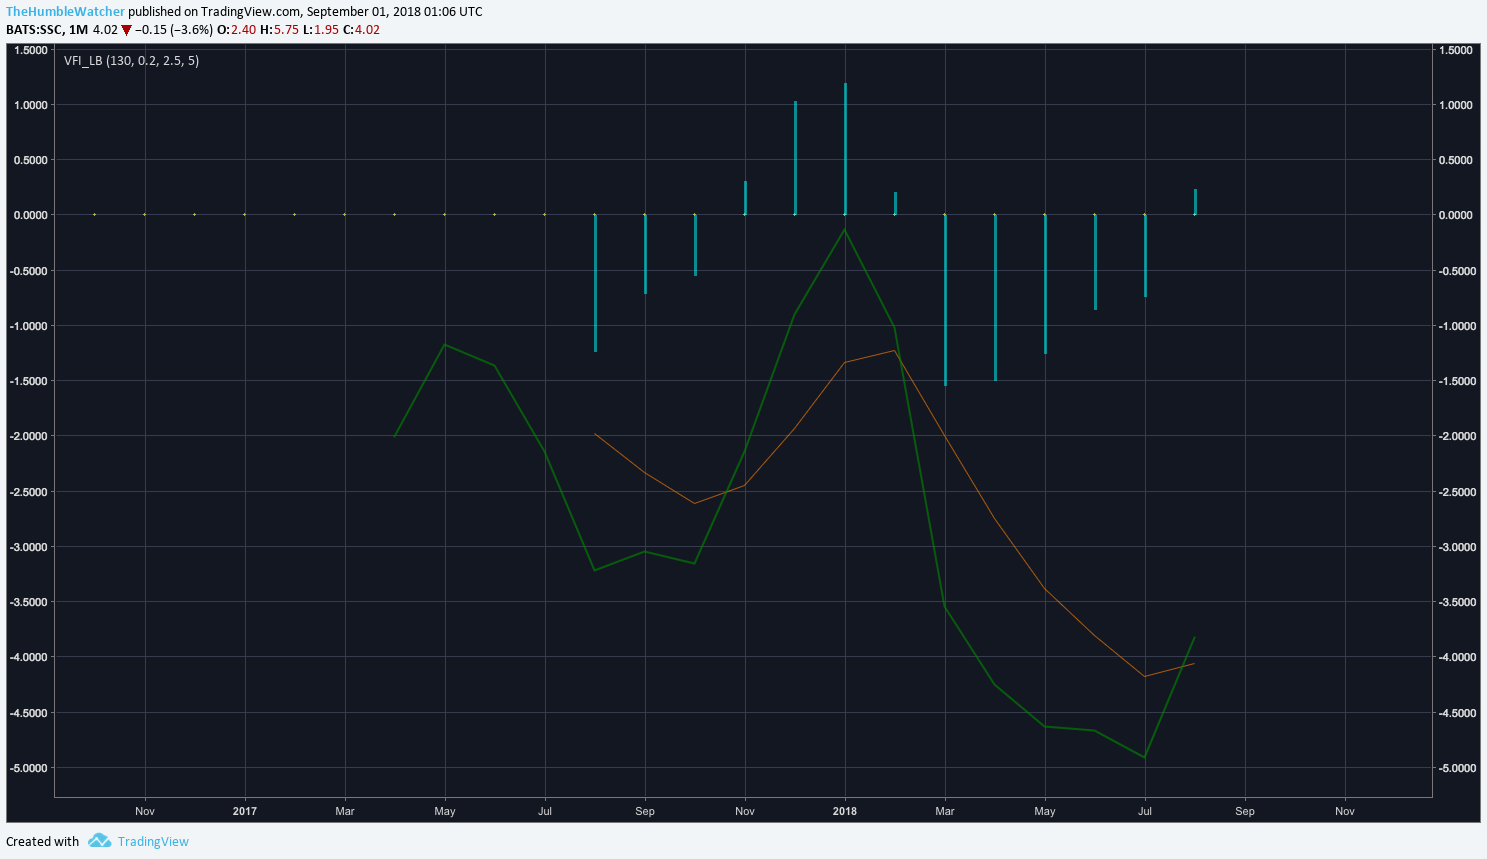Select the 2018 label on the time axis
The height and width of the screenshot is (859, 1487).
tap(845, 811)
